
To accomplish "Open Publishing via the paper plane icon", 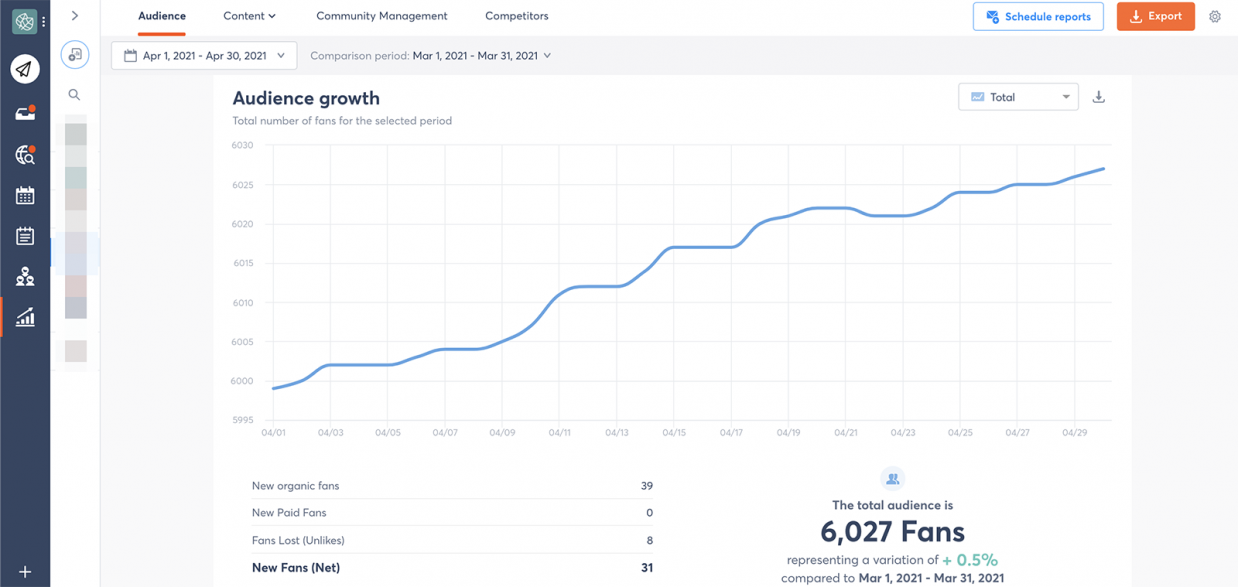I will [25, 68].
